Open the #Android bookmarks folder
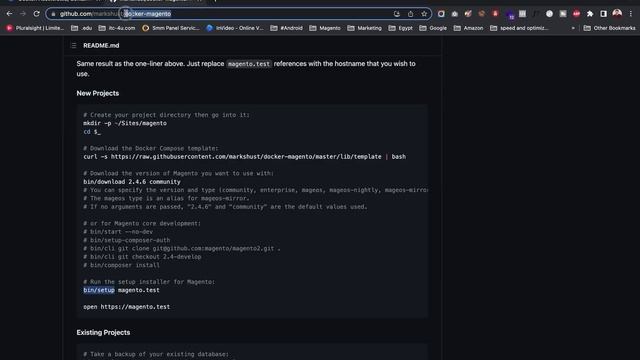The image size is (640, 360). [287, 28]
